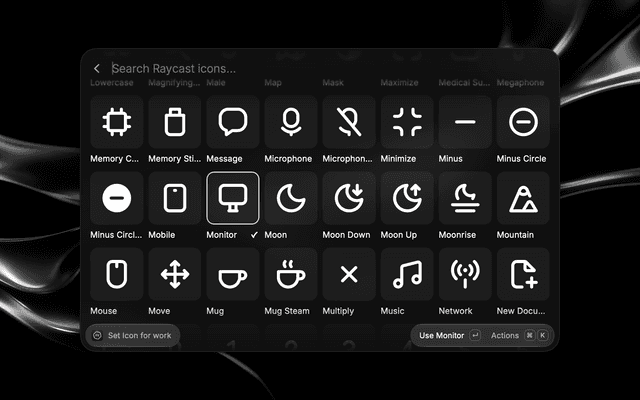This screenshot has width=640, height=400.
Task: Pick the plain Mug icon
Action: tap(233, 274)
